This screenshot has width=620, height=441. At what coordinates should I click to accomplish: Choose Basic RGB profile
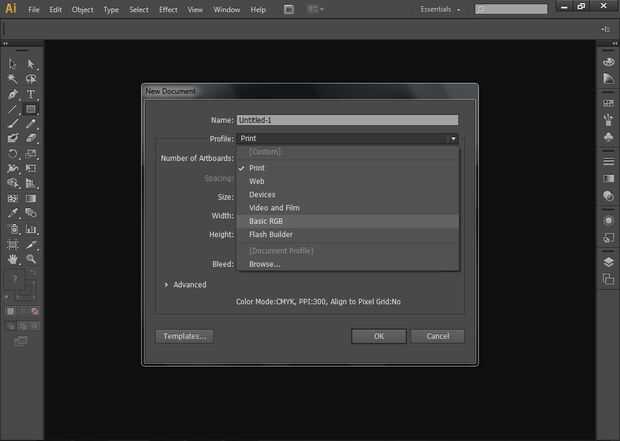point(348,221)
